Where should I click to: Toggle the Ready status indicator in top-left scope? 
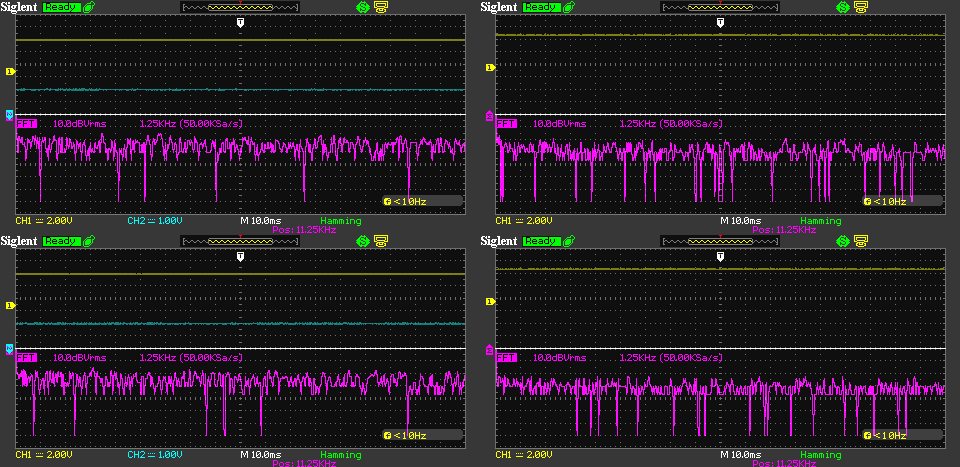60,7
